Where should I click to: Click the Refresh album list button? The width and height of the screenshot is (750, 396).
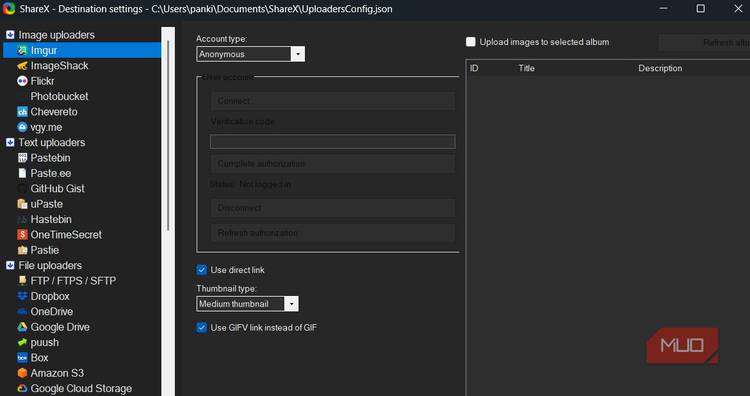pyautogui.click(x=704, y=43)
